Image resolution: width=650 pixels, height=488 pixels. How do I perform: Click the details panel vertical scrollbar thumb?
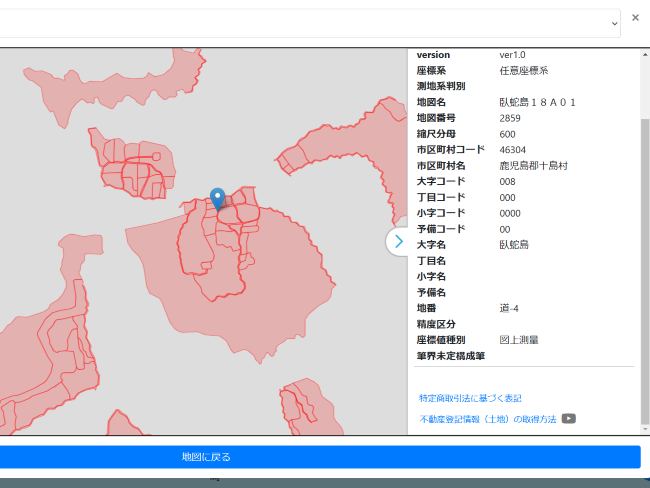pos(645,272)
